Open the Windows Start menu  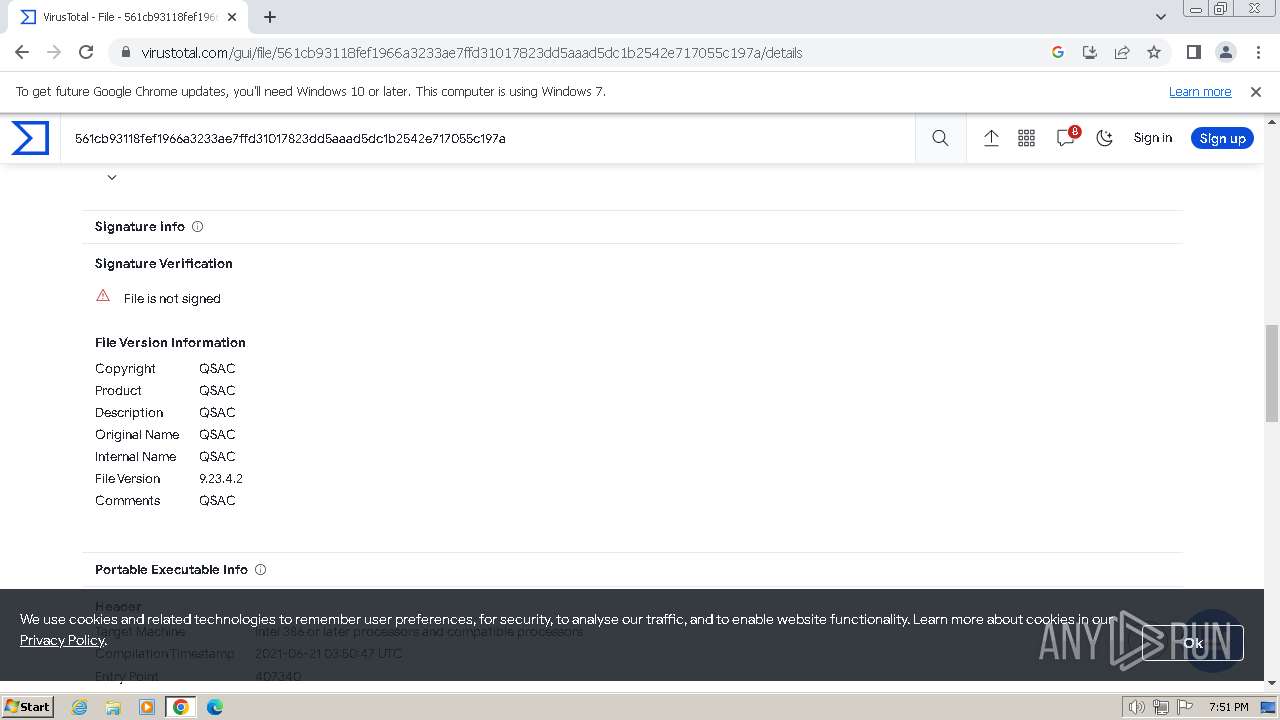pos(28,707)
